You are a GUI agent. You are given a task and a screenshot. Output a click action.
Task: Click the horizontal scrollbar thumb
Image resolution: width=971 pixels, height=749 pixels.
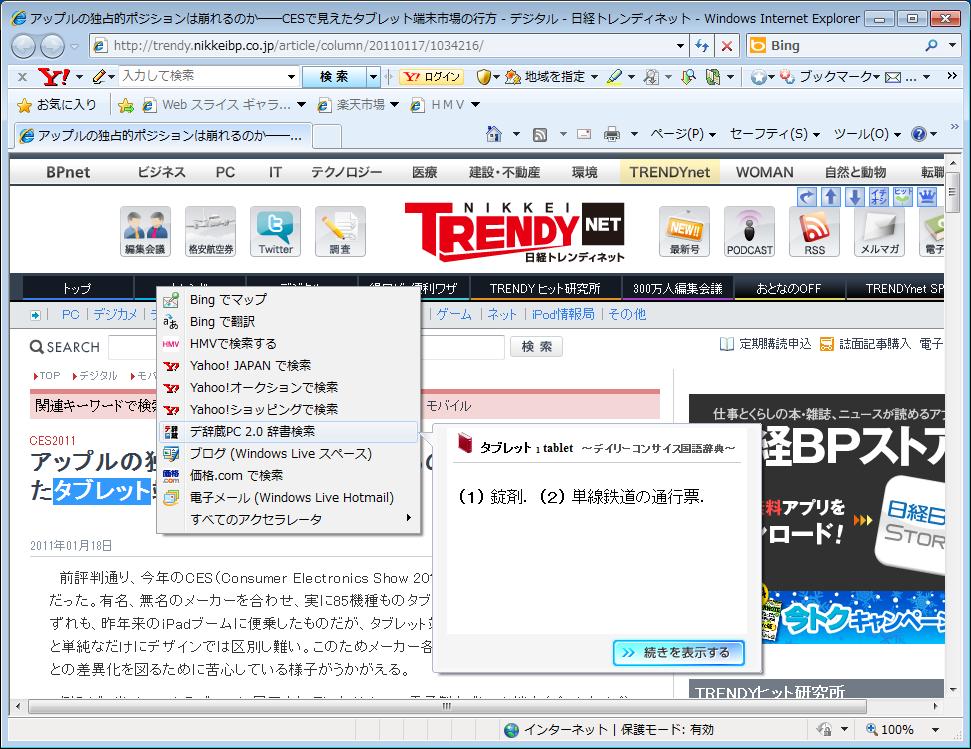[447, 706]
